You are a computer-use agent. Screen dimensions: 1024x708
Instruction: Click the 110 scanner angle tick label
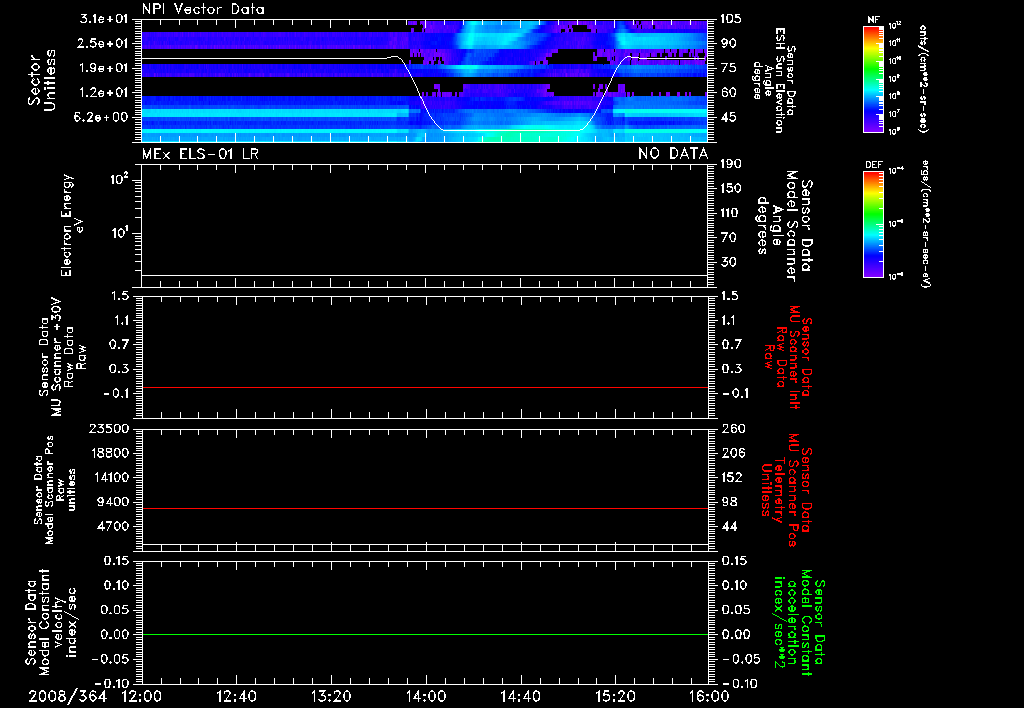coord(731,213)
